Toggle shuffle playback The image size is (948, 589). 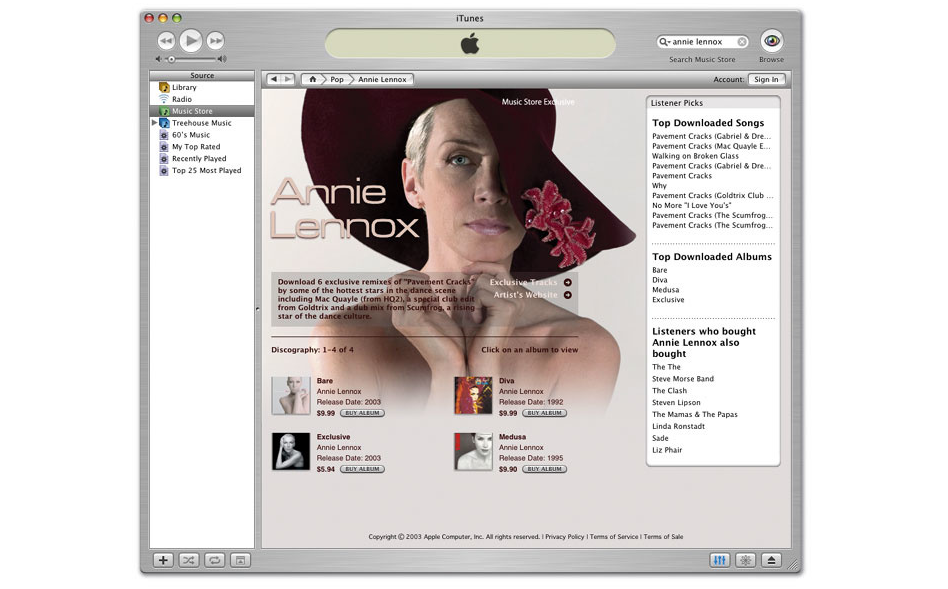[189, 561]
